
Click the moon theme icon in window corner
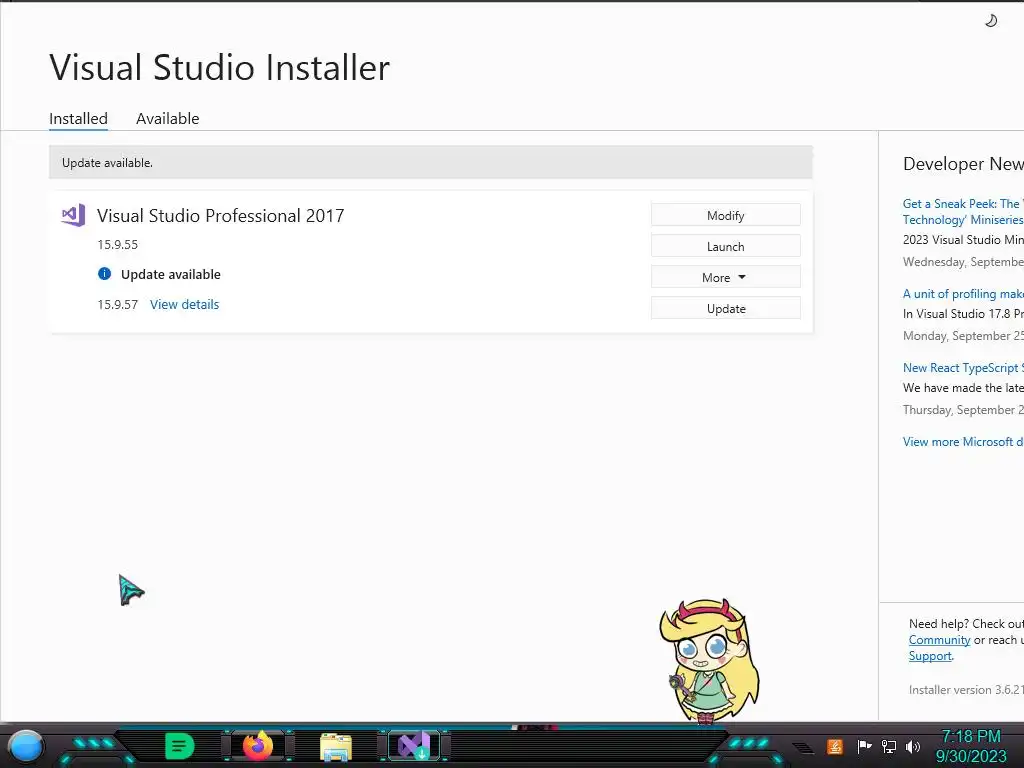(x=991, y=21)
